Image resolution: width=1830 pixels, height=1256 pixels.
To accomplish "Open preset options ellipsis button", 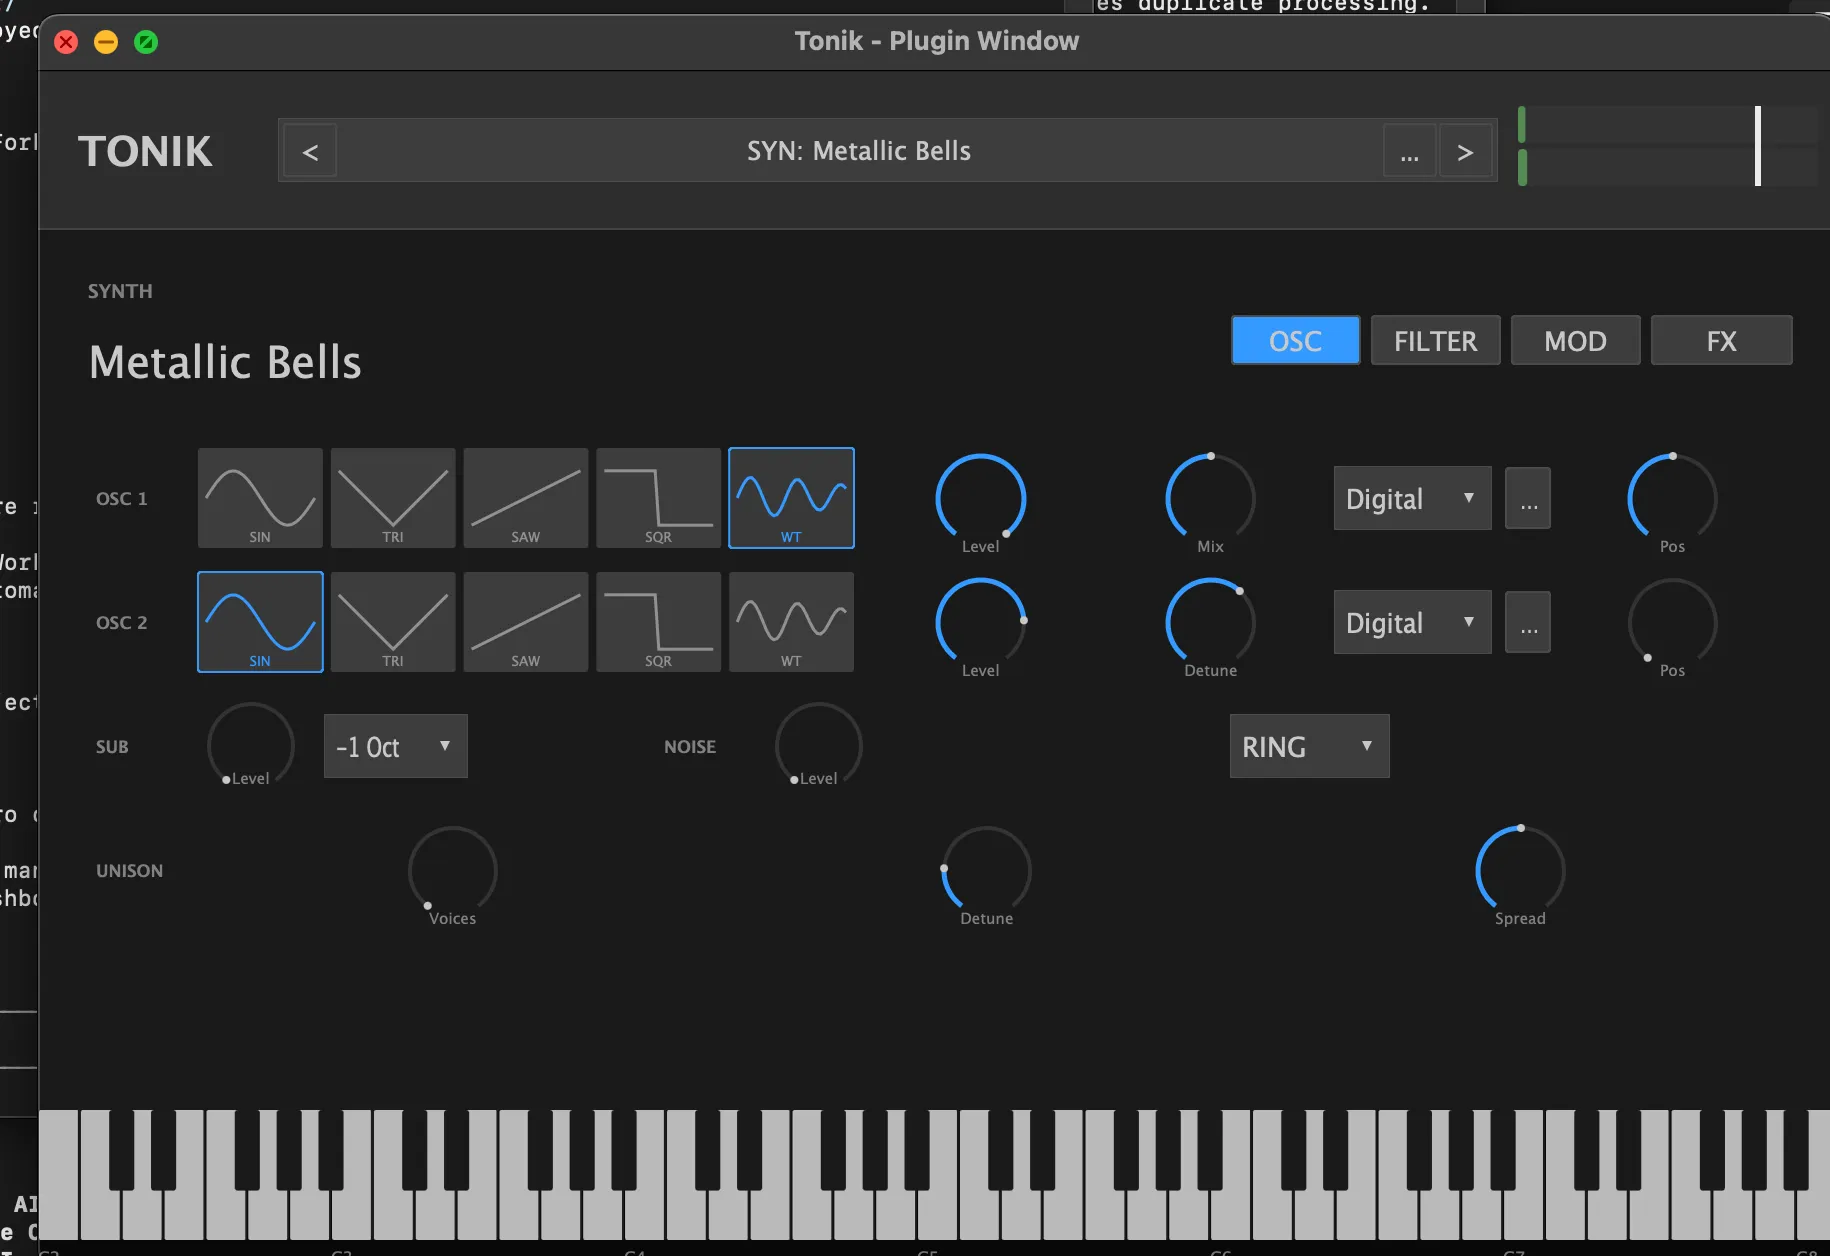I will (x=1409, y=151).
